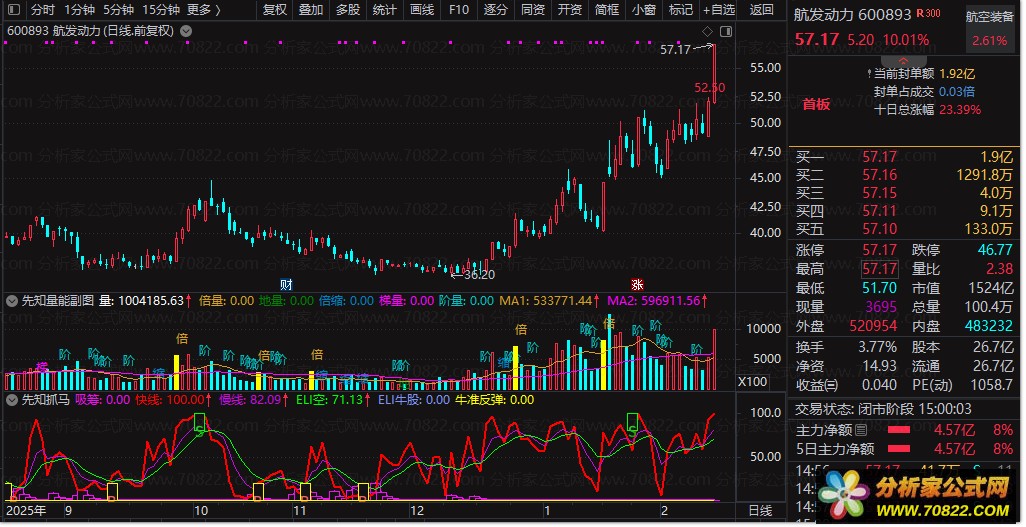Image resolution: width=1026 pixels, height=527 pixels.
Task: Click the panel layout icon at top-left
Action: pos(13,10)
